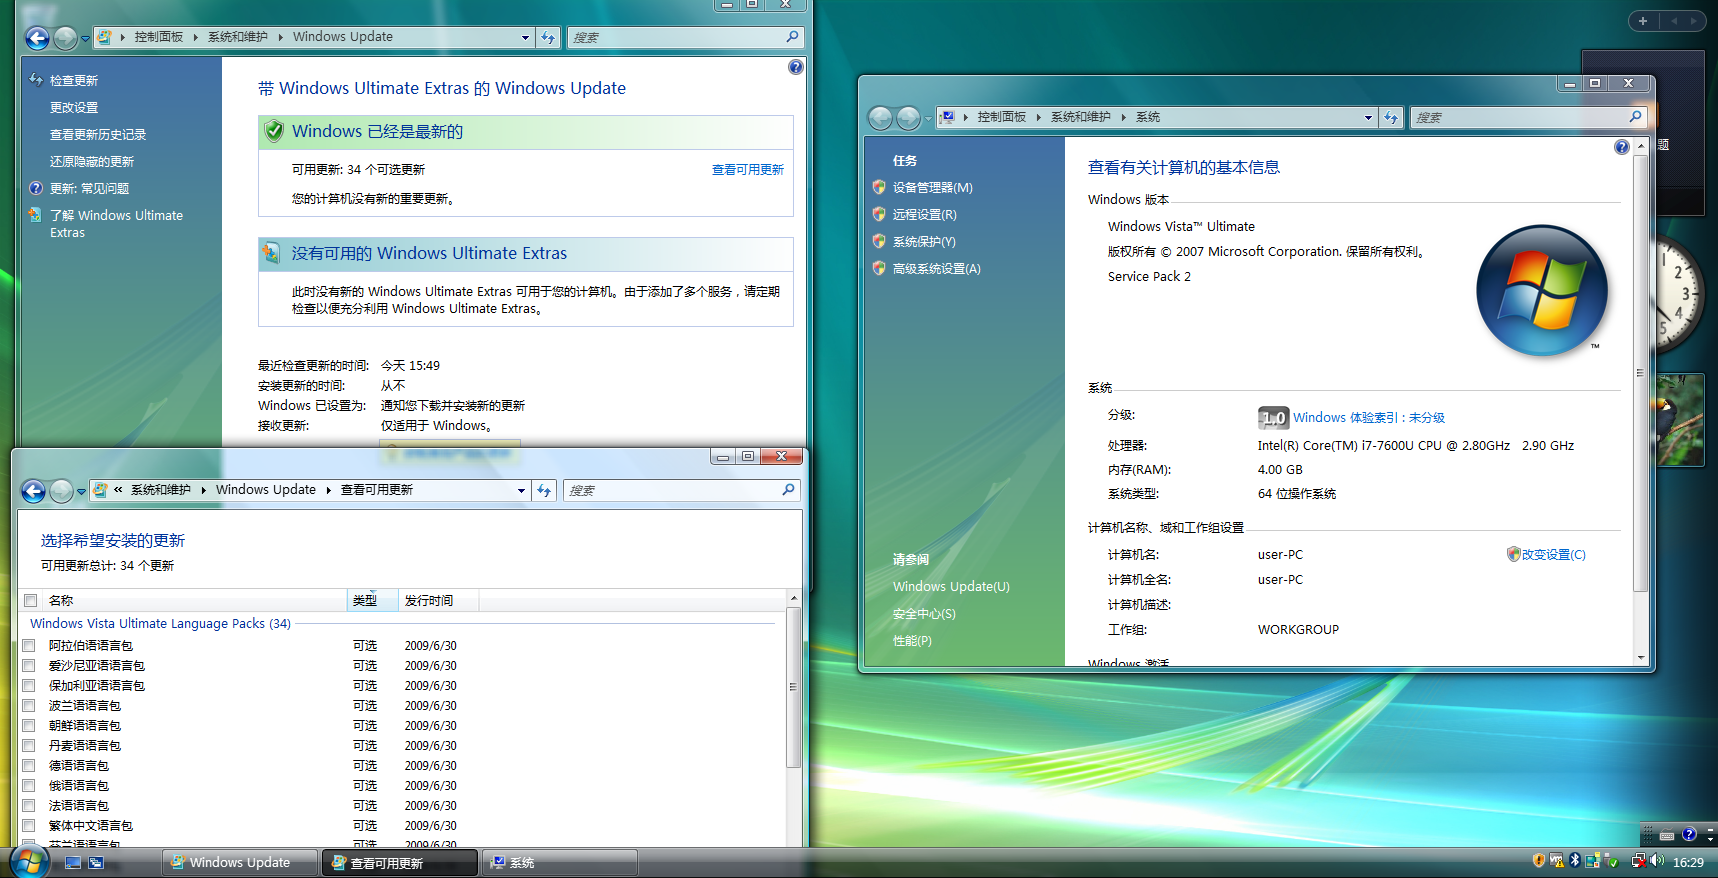
Task: Refresh the Windows Update address bar
Action: coord(548,38)
